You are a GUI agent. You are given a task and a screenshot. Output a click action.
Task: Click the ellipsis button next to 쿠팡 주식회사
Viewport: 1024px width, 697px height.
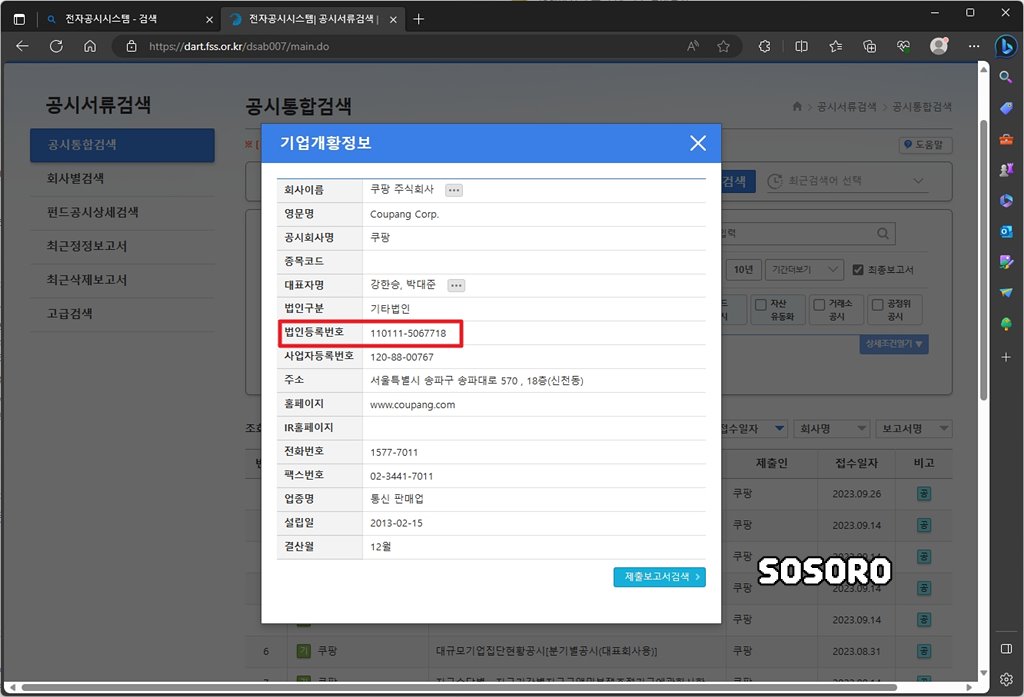click(454, 190)
